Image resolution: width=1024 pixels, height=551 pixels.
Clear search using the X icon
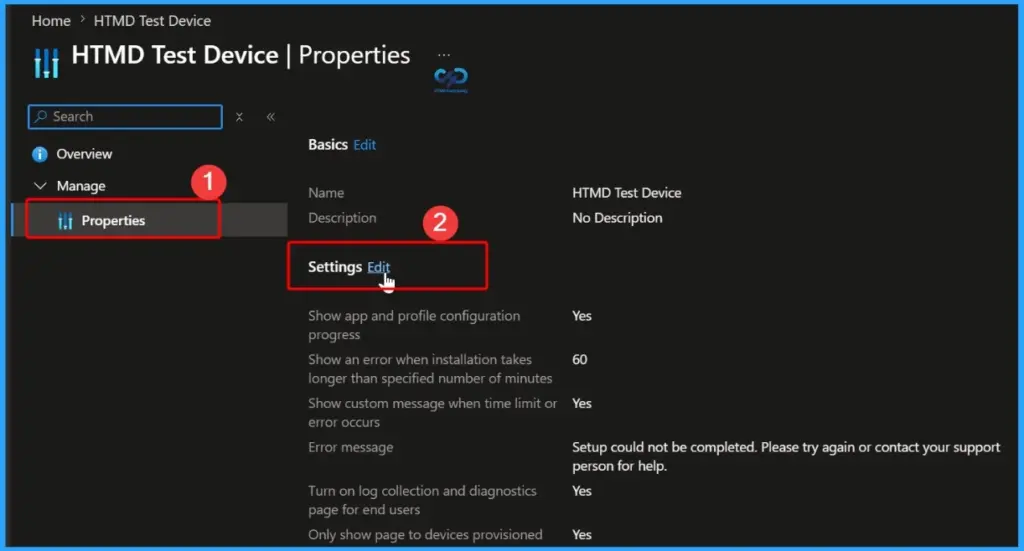[240, 117]
